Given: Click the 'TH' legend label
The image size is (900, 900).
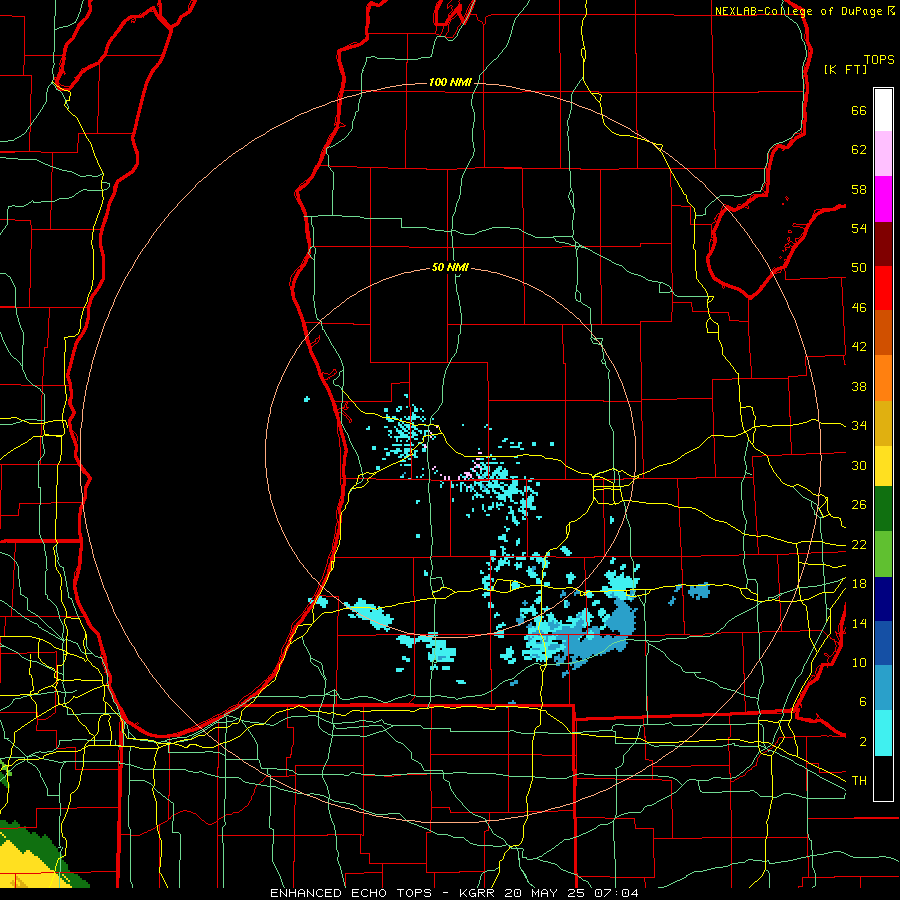Looking at the screenshot, I should [x=859, y=781].
